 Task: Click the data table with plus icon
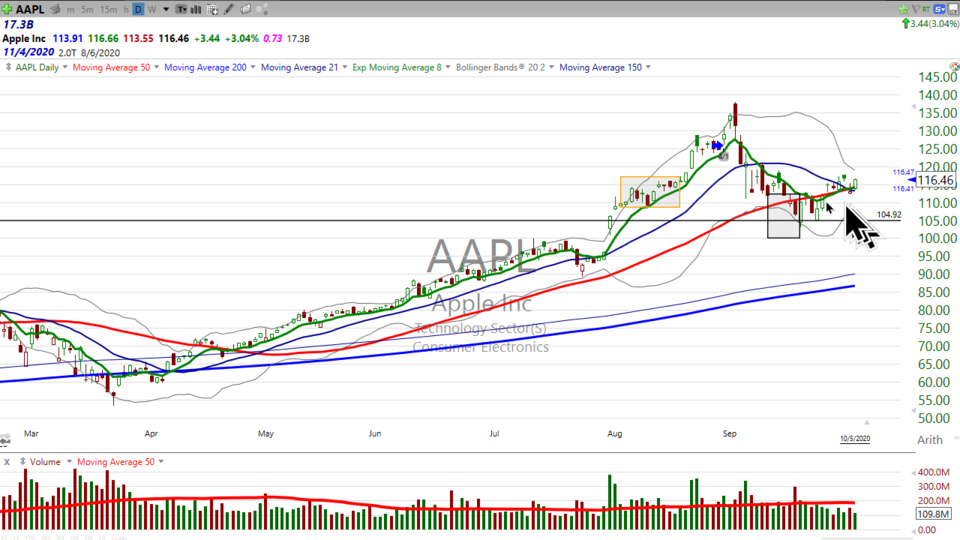212,10
